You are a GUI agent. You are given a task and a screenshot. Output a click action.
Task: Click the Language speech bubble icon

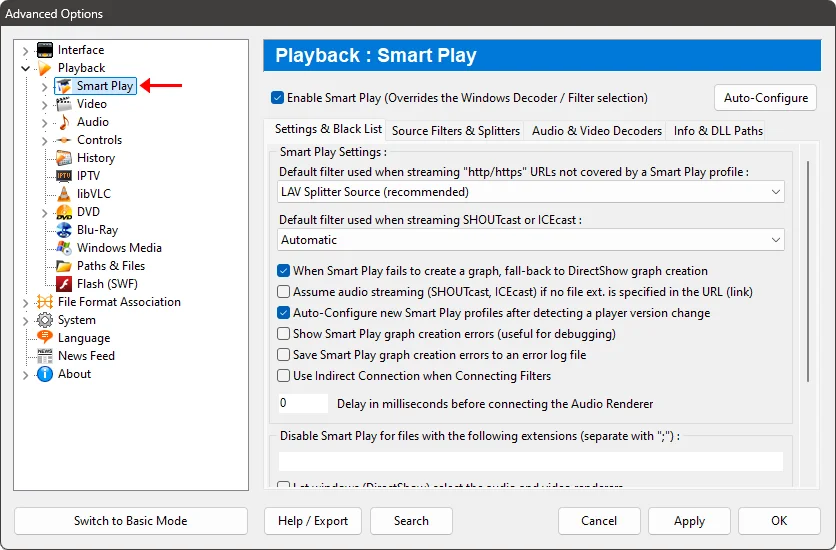point(45,337)
